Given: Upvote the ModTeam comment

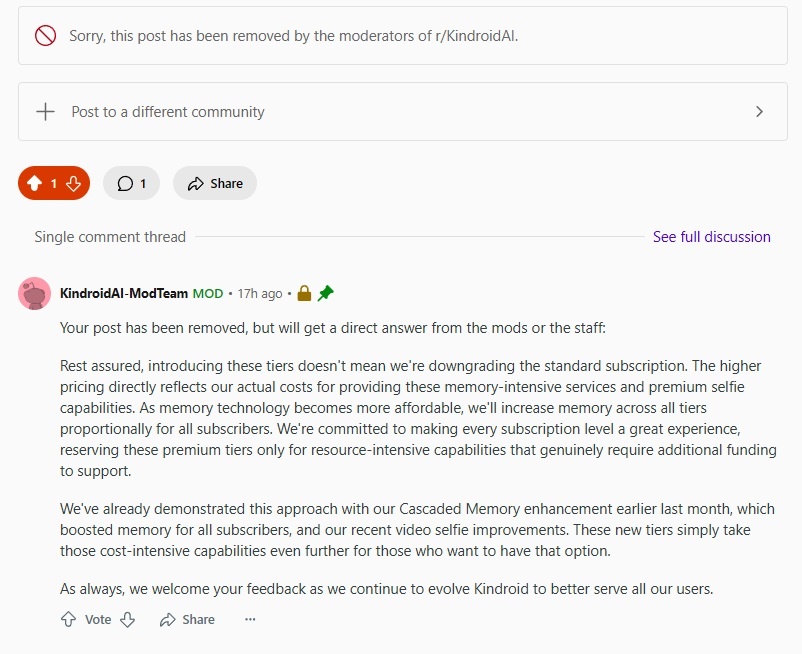Looking at the screenshot, I should 69,619.
